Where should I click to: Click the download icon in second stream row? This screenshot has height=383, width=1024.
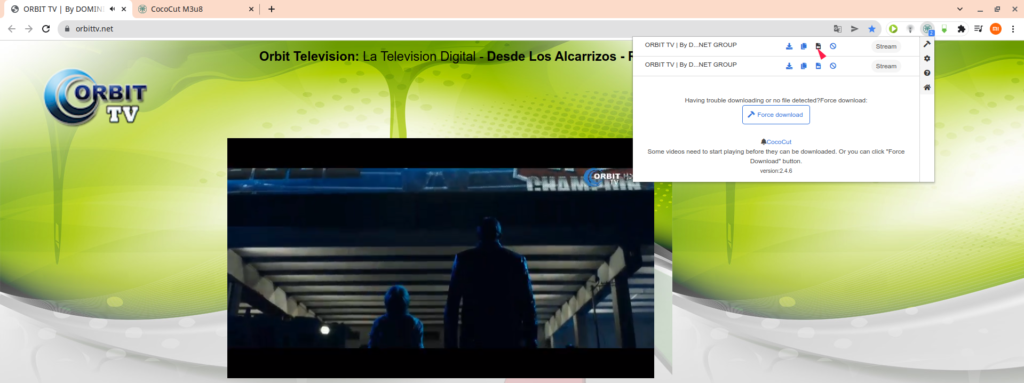tap(789, 66)
